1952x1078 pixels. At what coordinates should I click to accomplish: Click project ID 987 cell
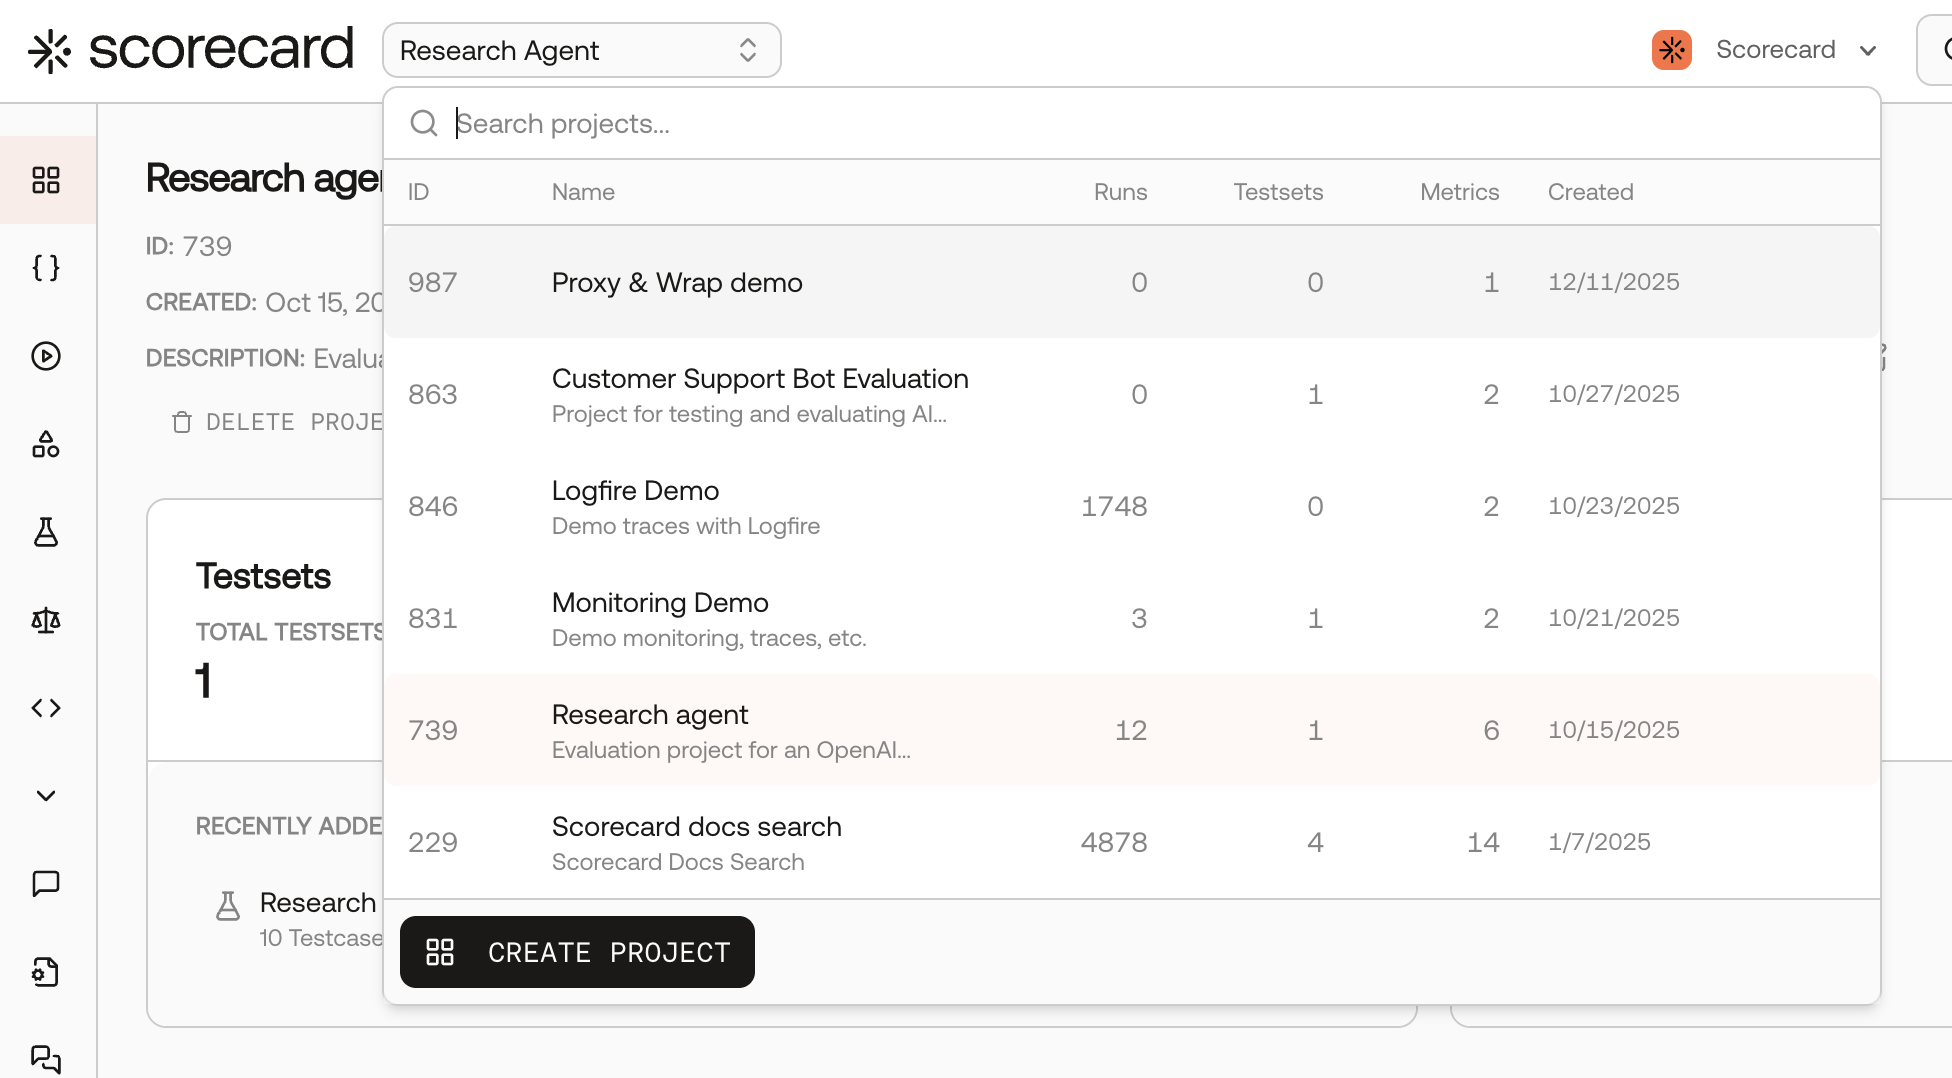[432, 282]
